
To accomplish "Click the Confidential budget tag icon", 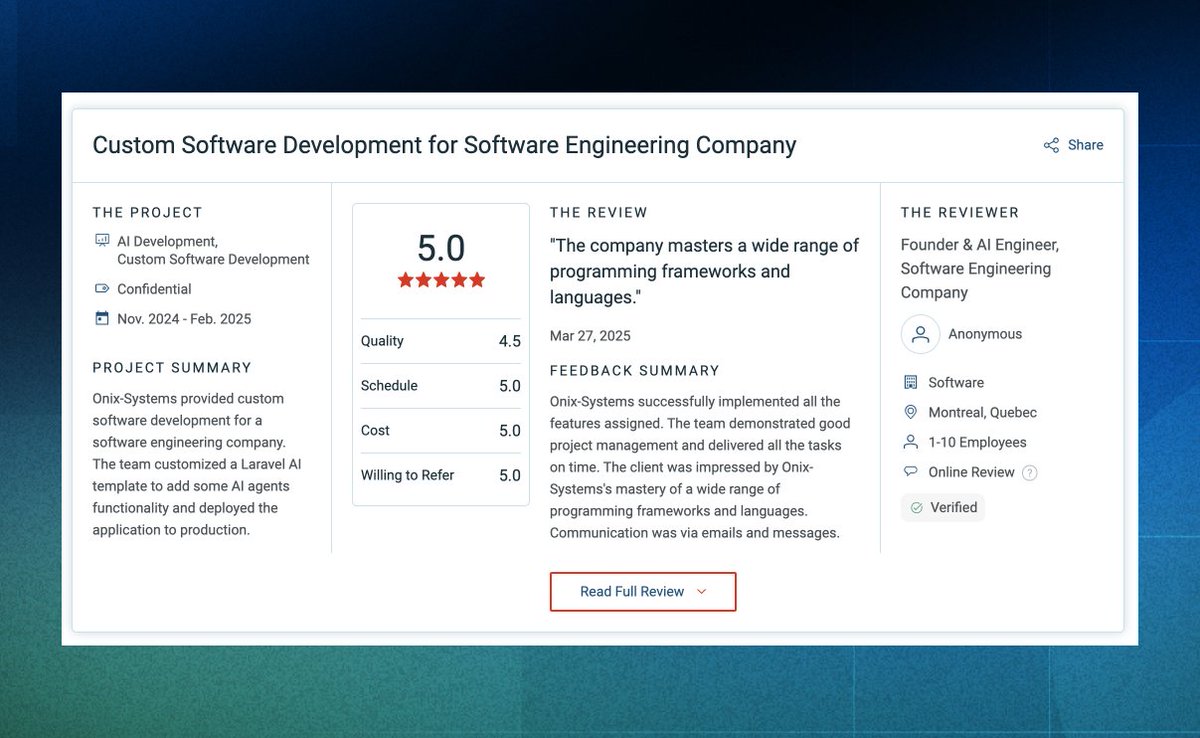I will pos(101,289).
